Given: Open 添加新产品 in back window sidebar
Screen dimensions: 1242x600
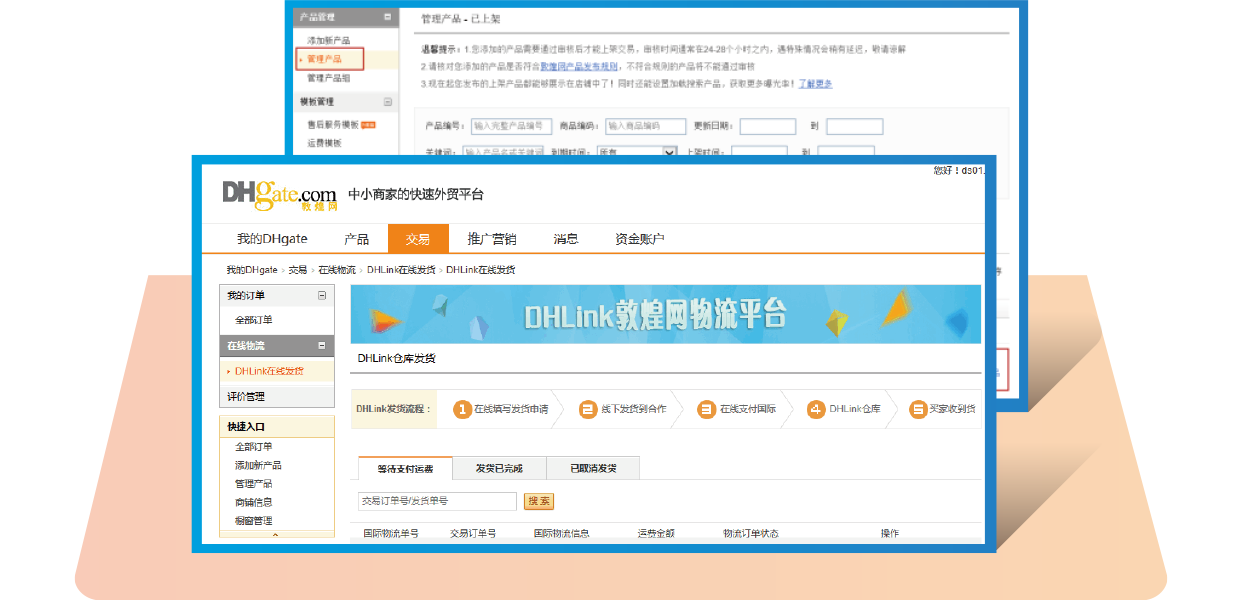Looking at the screenshot, I should pyautogui.click(x=329, y=41).
